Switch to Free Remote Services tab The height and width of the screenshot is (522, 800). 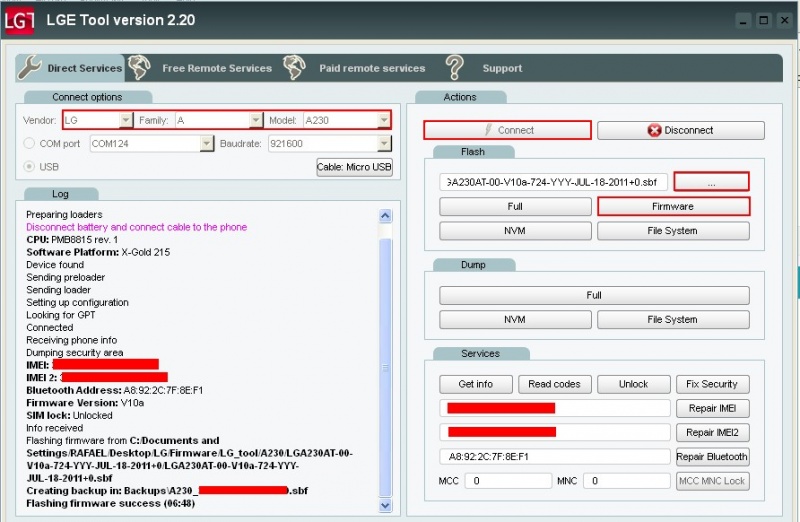[217, 68]
